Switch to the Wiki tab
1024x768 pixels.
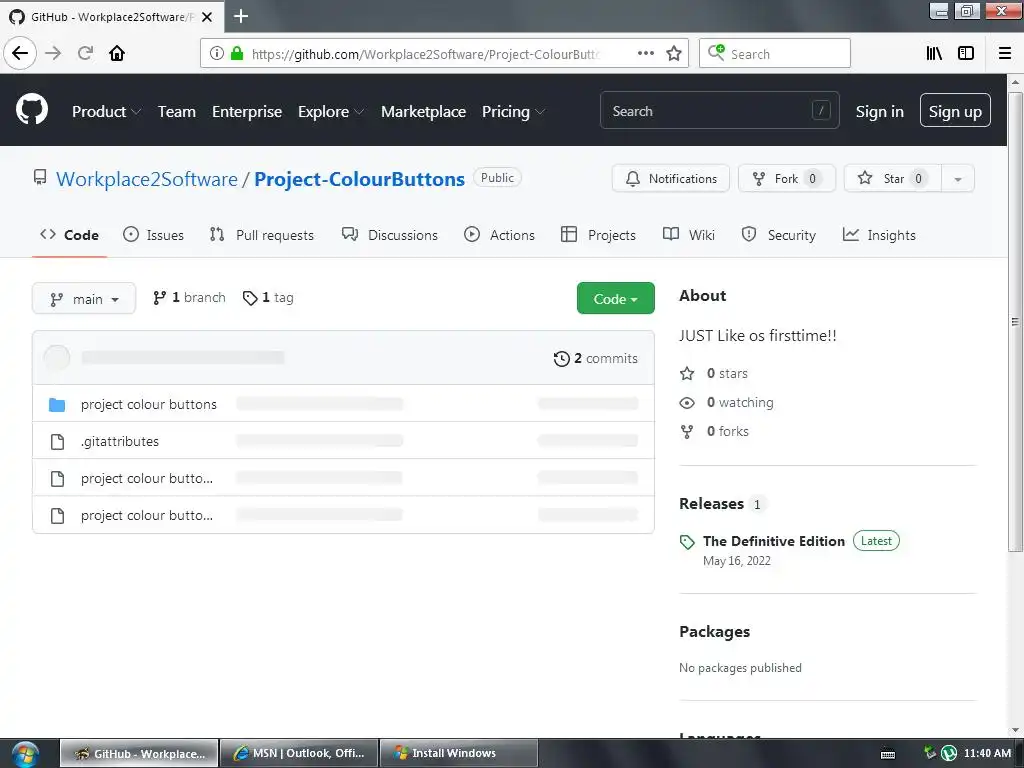[689, 235]
